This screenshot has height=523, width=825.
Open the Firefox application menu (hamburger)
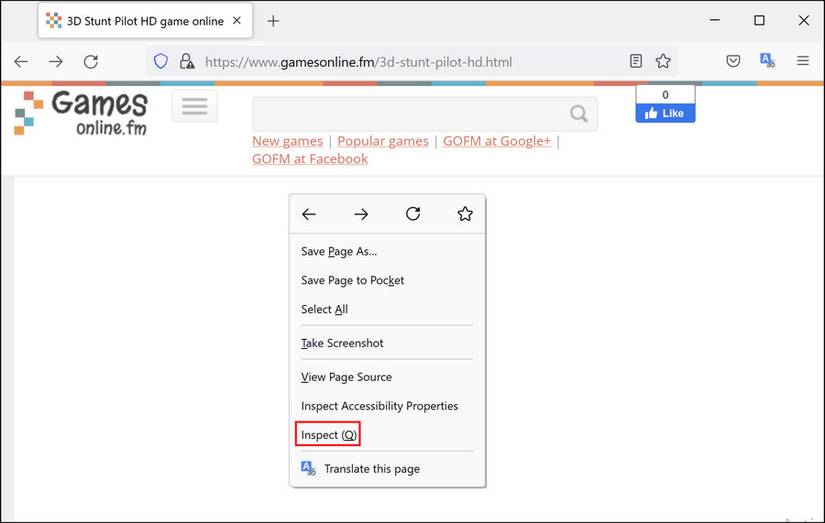803,61
